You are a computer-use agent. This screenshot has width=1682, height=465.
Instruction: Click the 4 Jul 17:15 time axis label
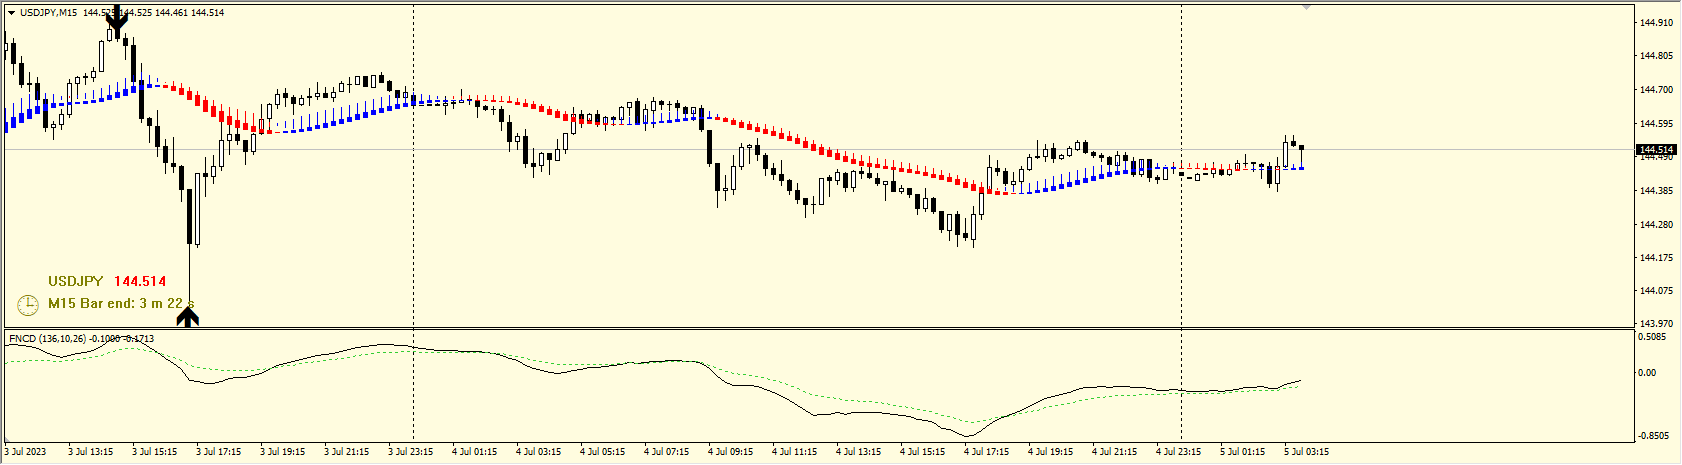(x=986, y=452)
